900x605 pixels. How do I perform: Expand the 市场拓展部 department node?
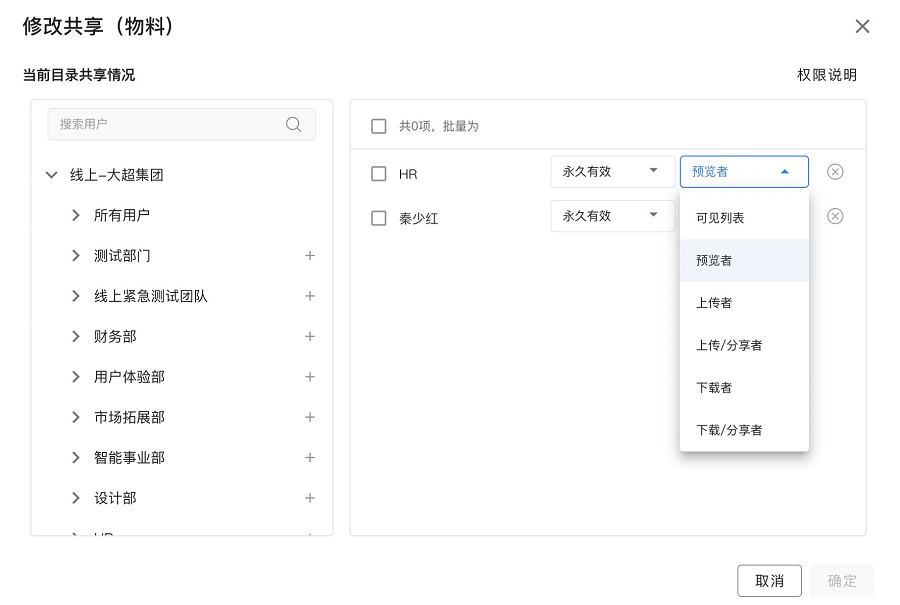pyautogui.click(x=76, y=417)
